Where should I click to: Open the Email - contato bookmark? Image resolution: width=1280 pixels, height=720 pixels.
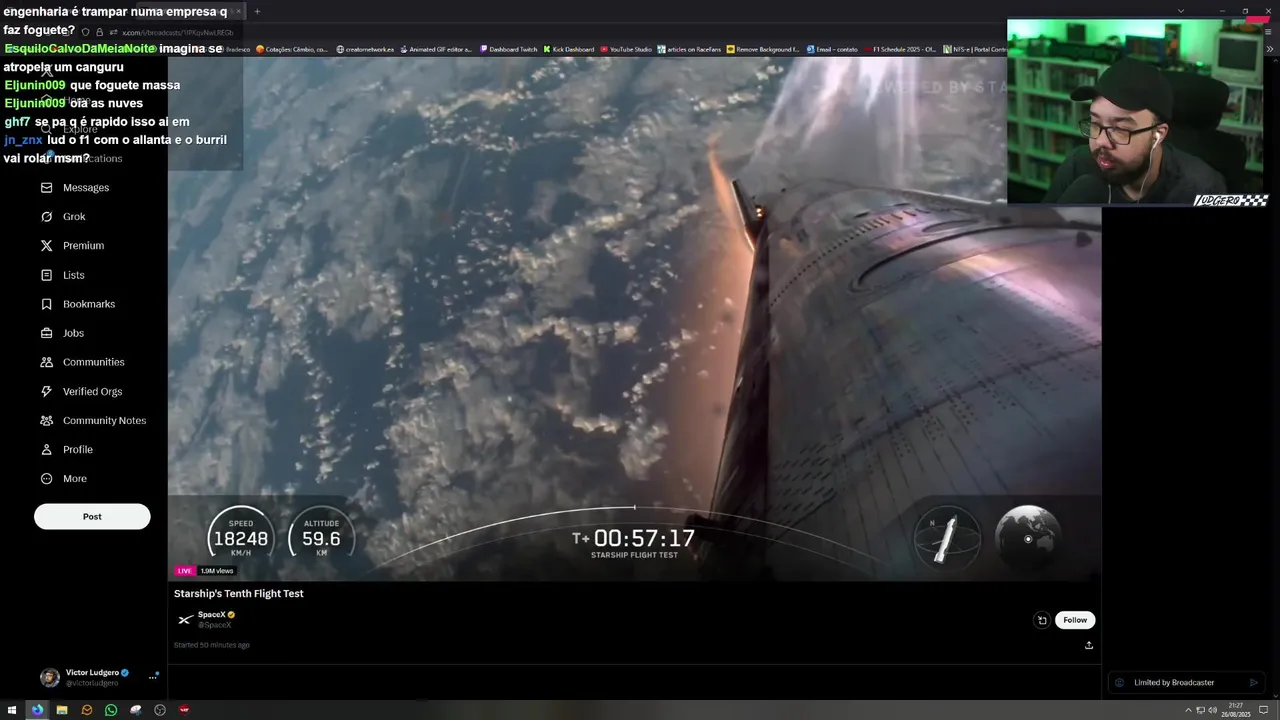click(x=832, y=49)
